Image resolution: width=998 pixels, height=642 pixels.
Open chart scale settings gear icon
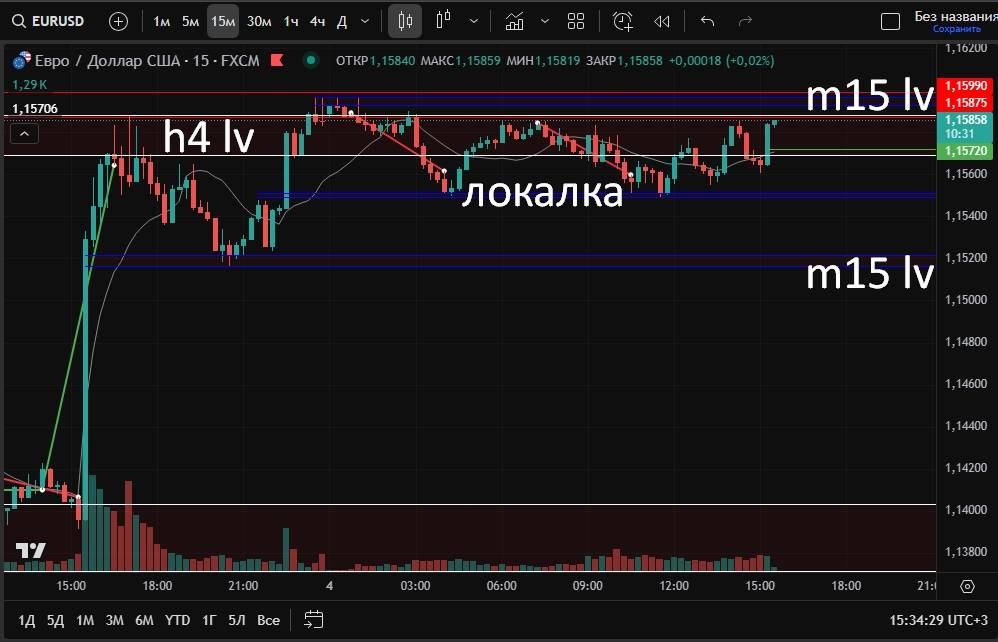point(967,586)
